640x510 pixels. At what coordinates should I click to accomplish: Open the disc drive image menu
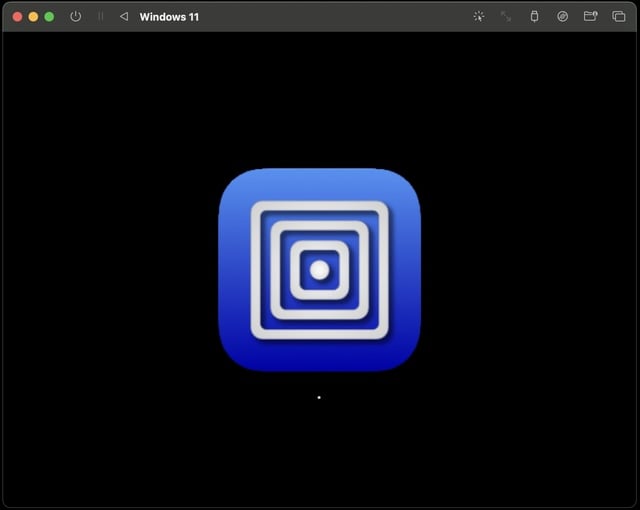562,17
